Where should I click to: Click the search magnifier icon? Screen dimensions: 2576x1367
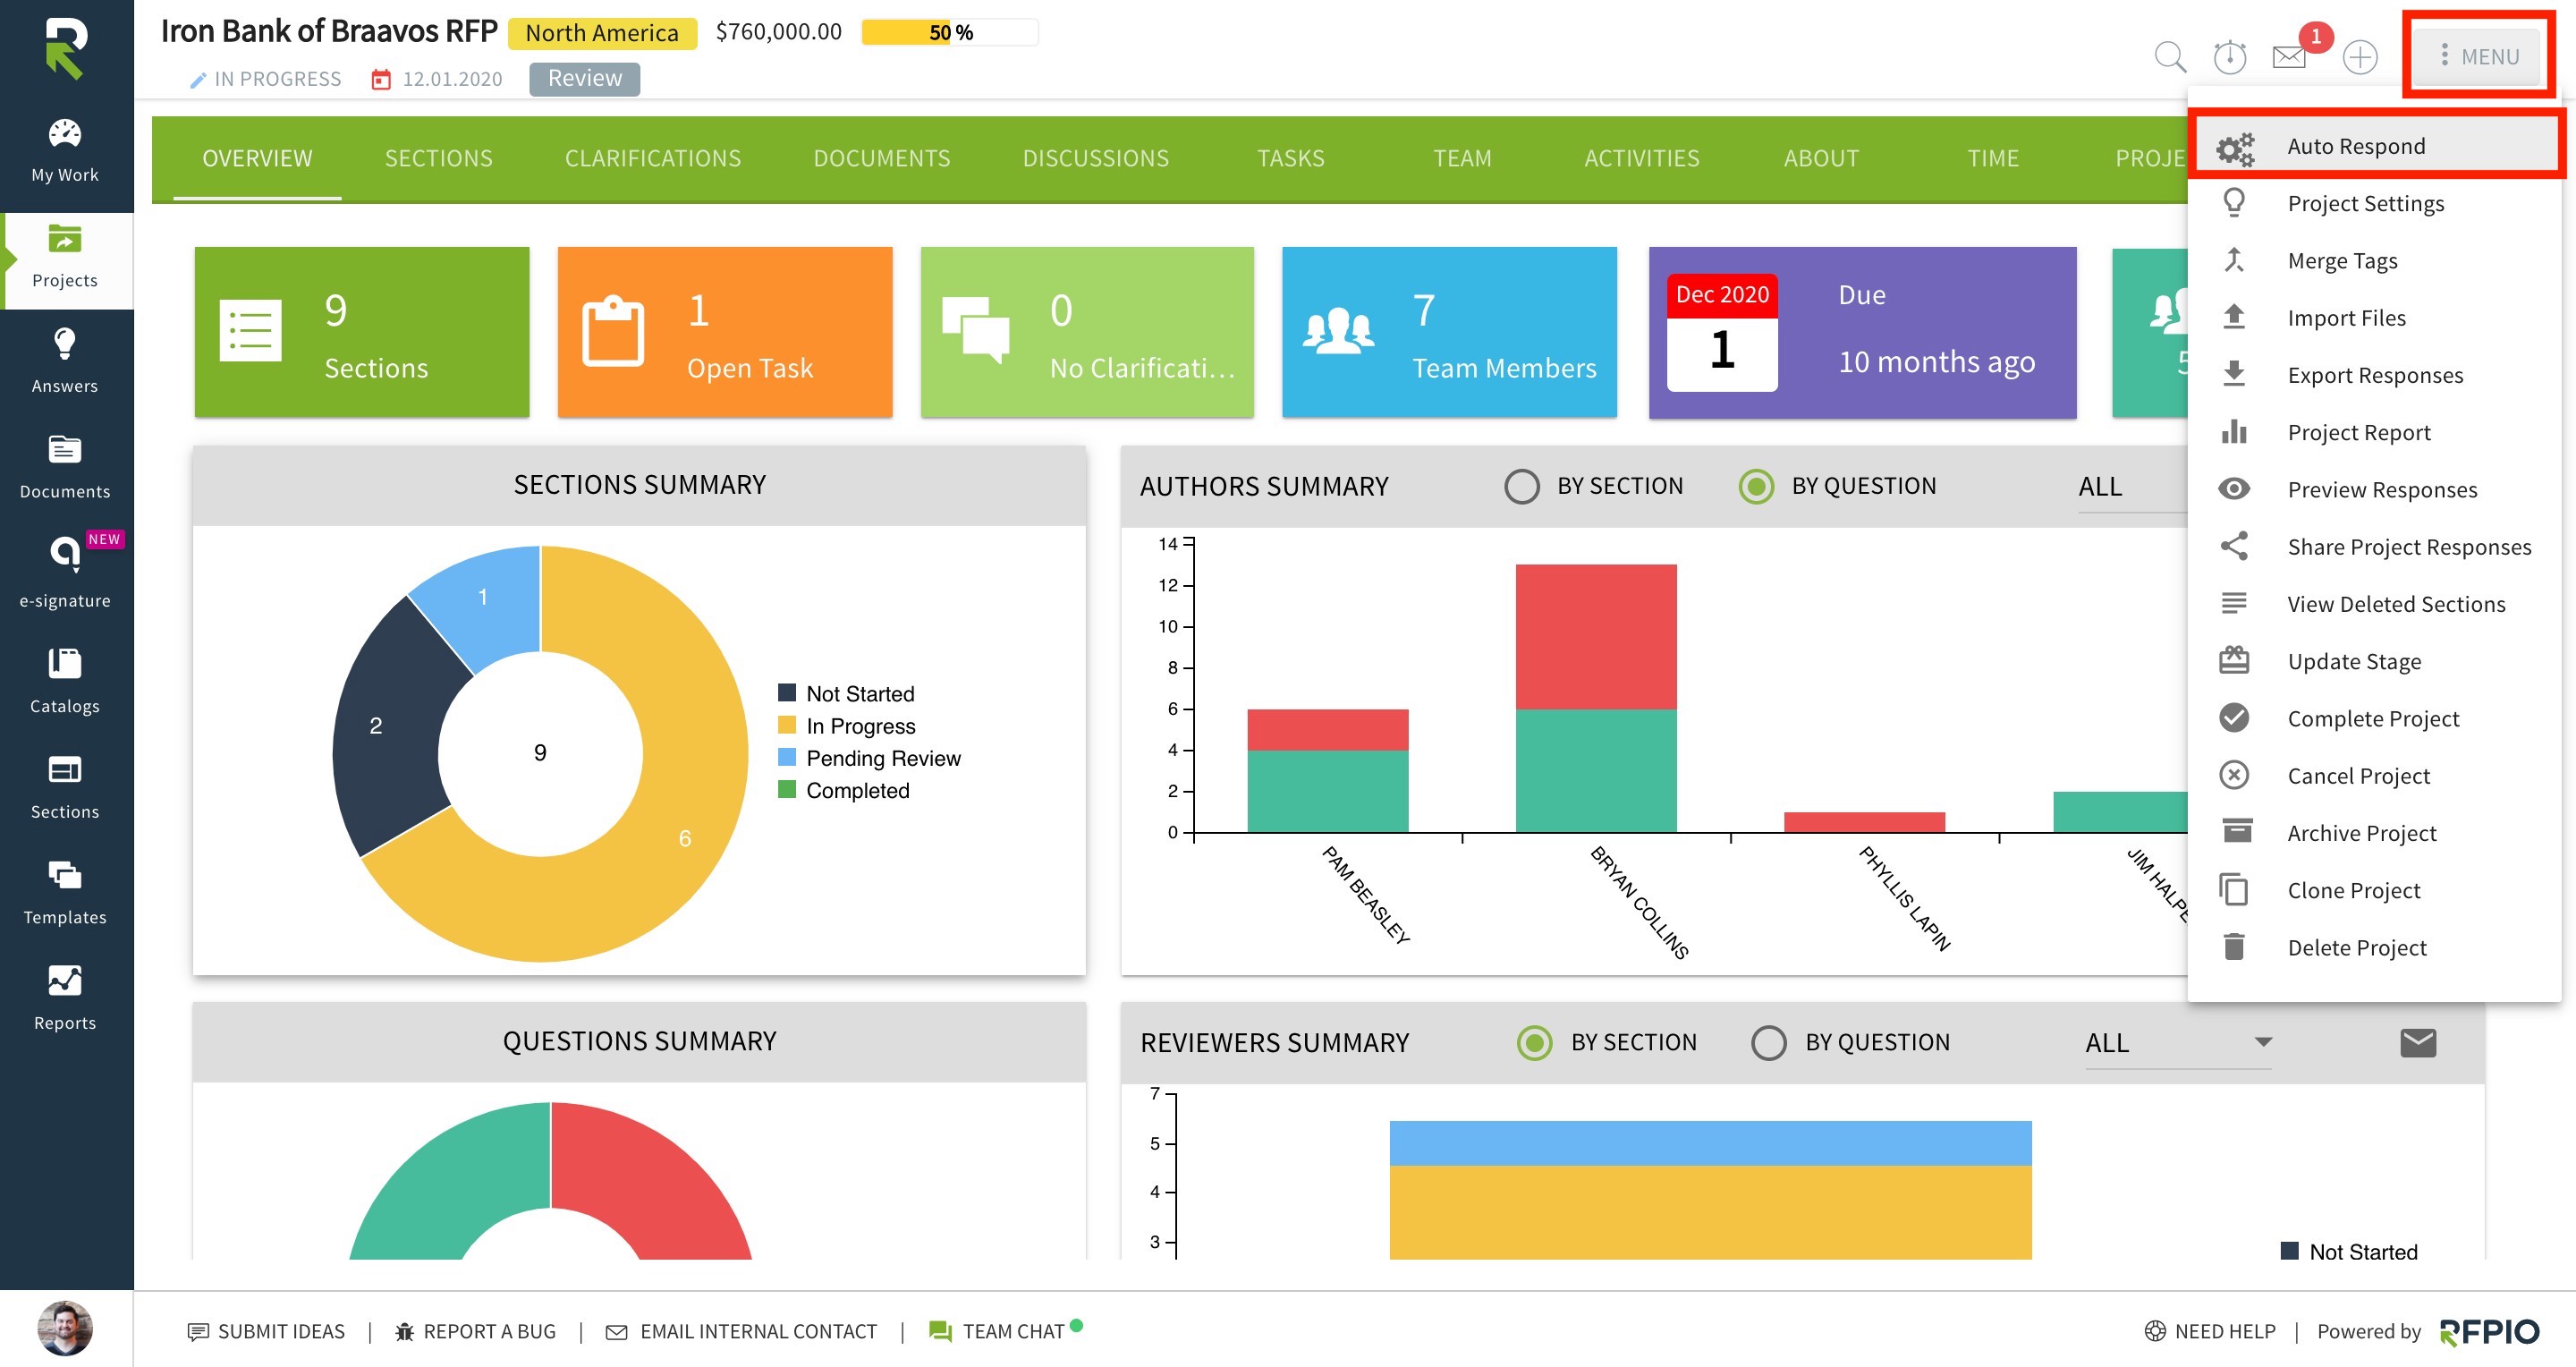[2169, 57]
